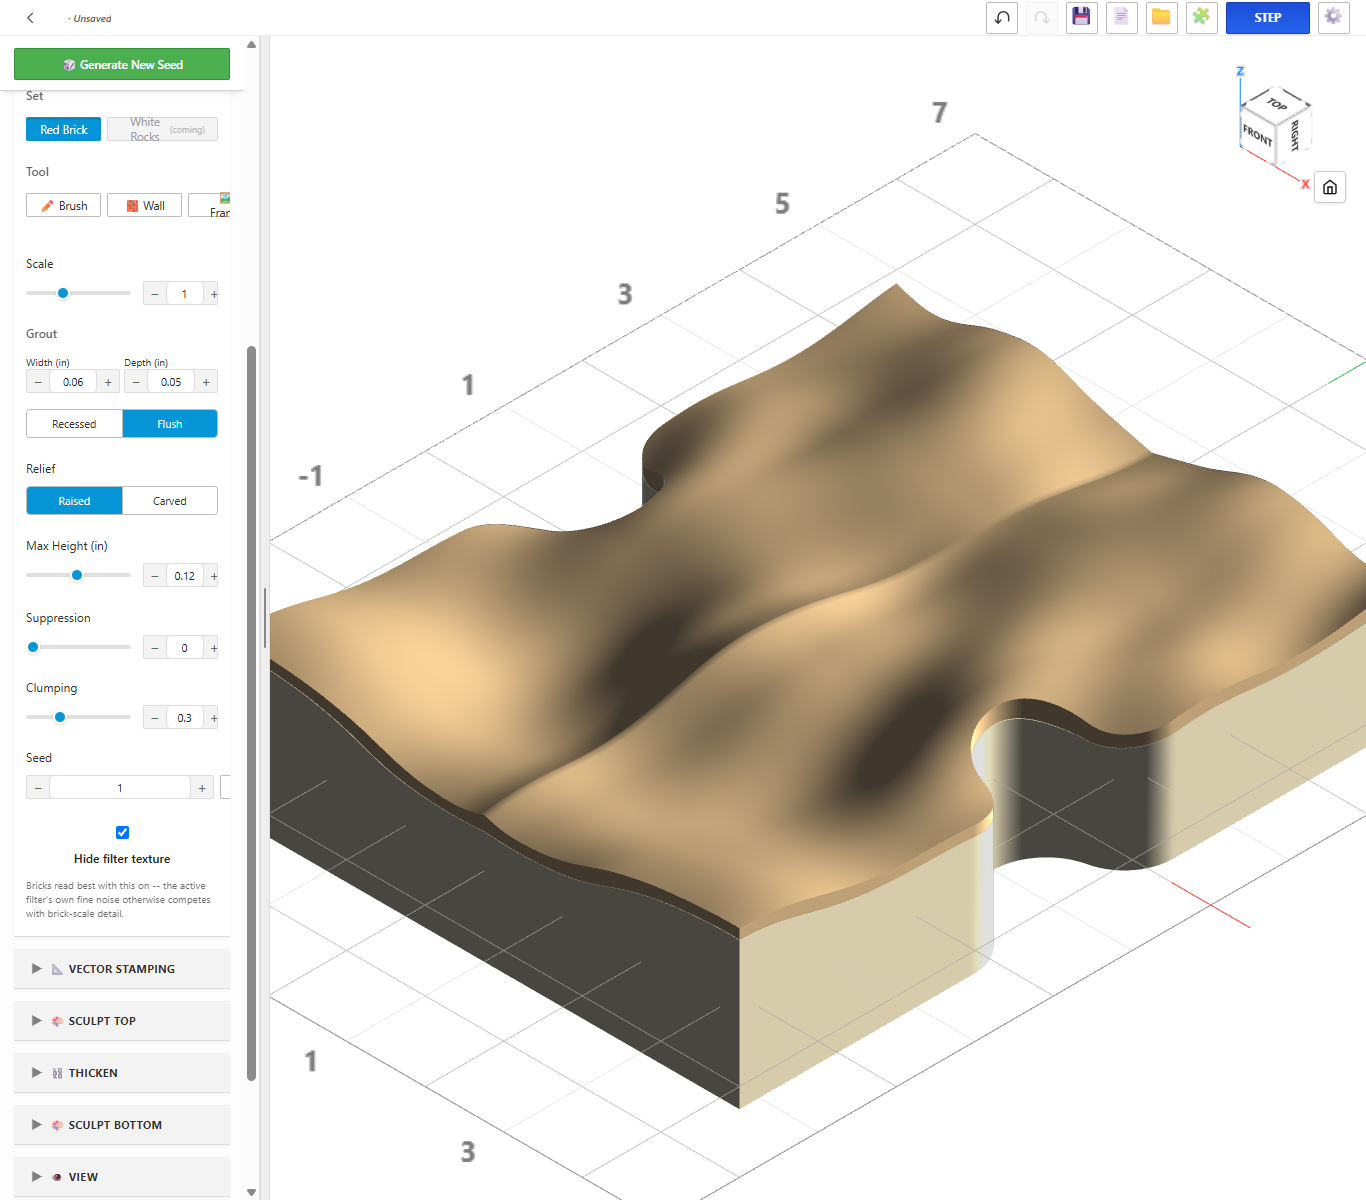This screenshot has height=1200, width=1366.
Task: Select Raised relief
Action: [75, 501]
